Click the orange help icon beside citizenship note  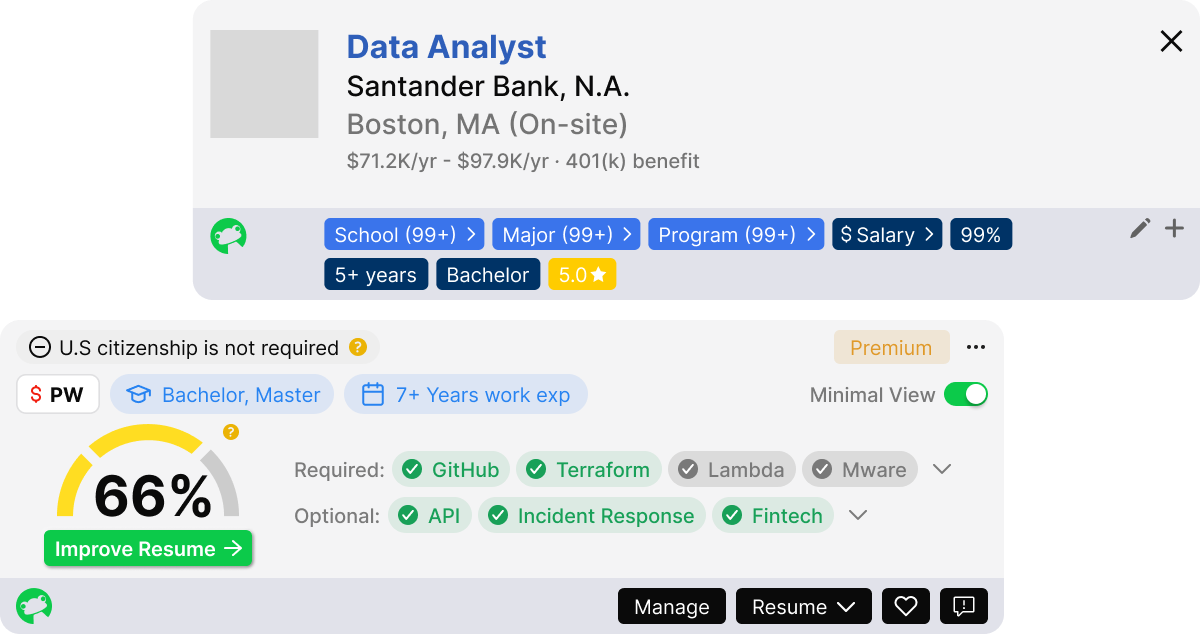tap(356, 347)
